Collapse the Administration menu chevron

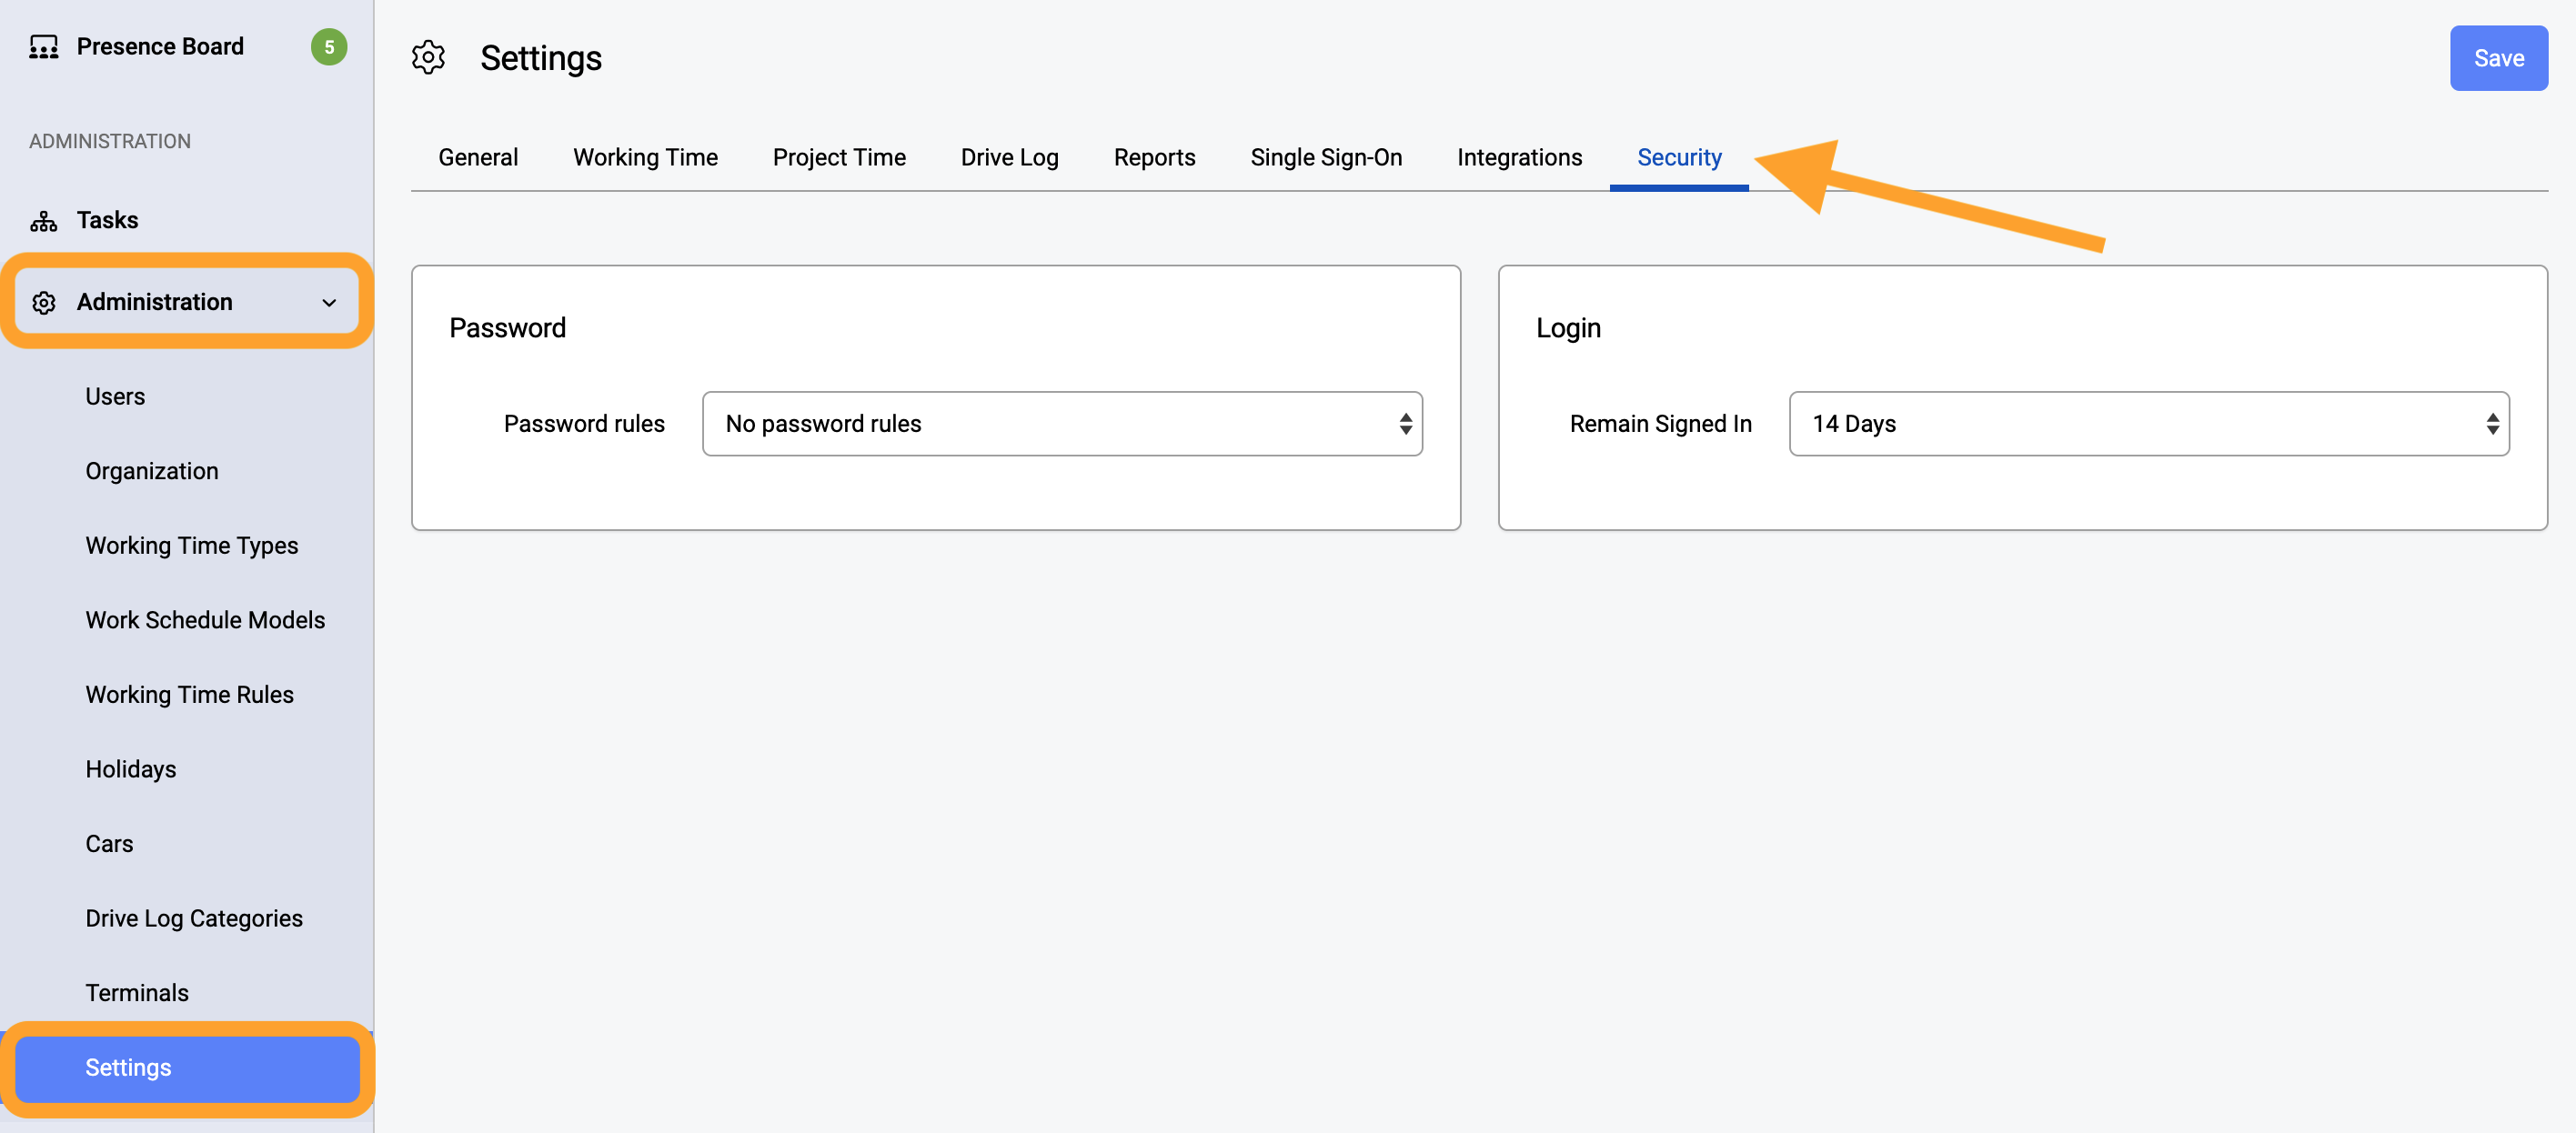329,302
